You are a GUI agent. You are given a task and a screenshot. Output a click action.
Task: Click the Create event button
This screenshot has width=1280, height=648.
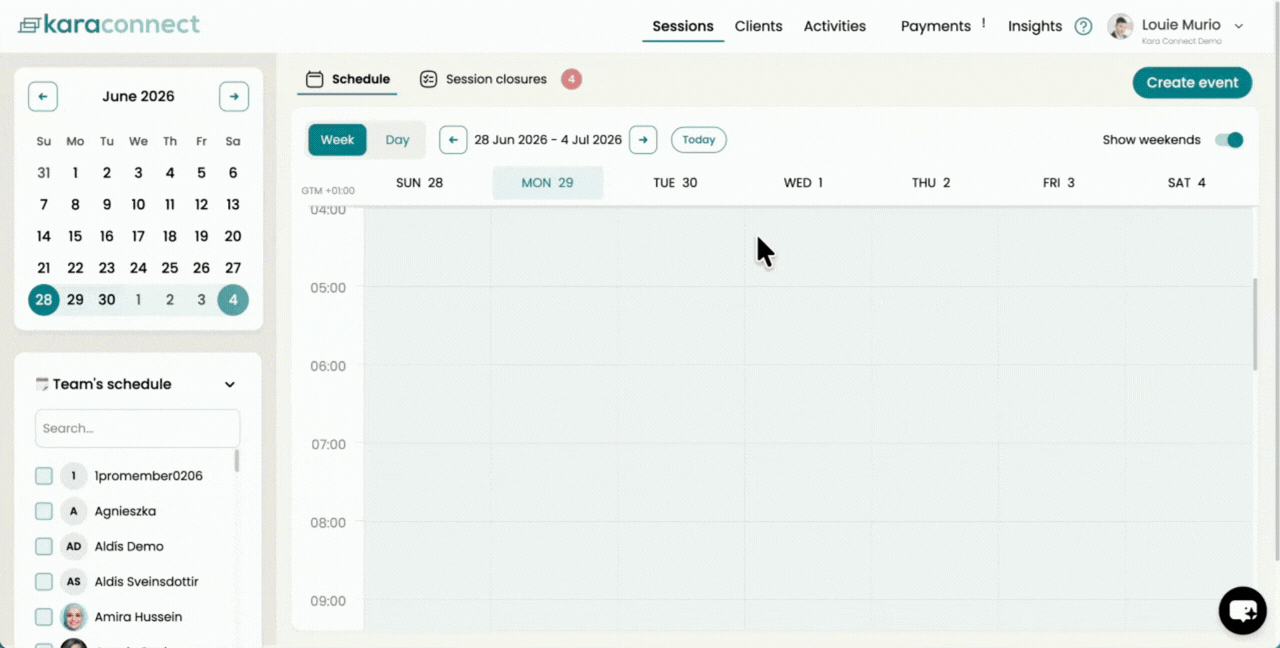(1192, 83)
